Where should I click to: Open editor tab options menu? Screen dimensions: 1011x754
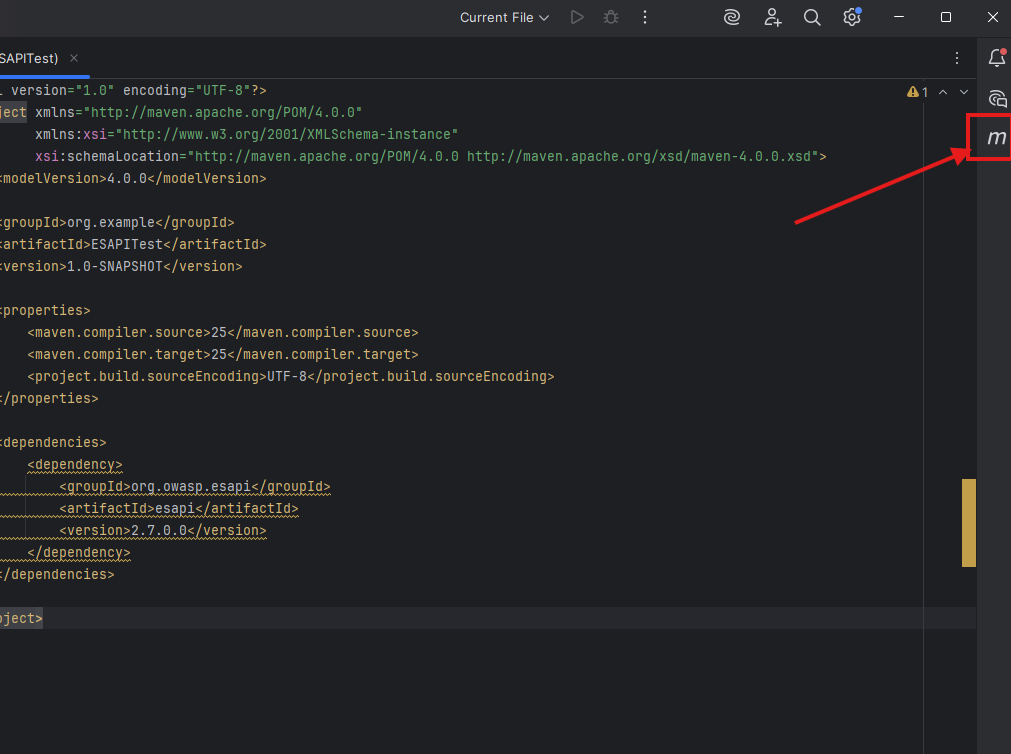(957, 58)
